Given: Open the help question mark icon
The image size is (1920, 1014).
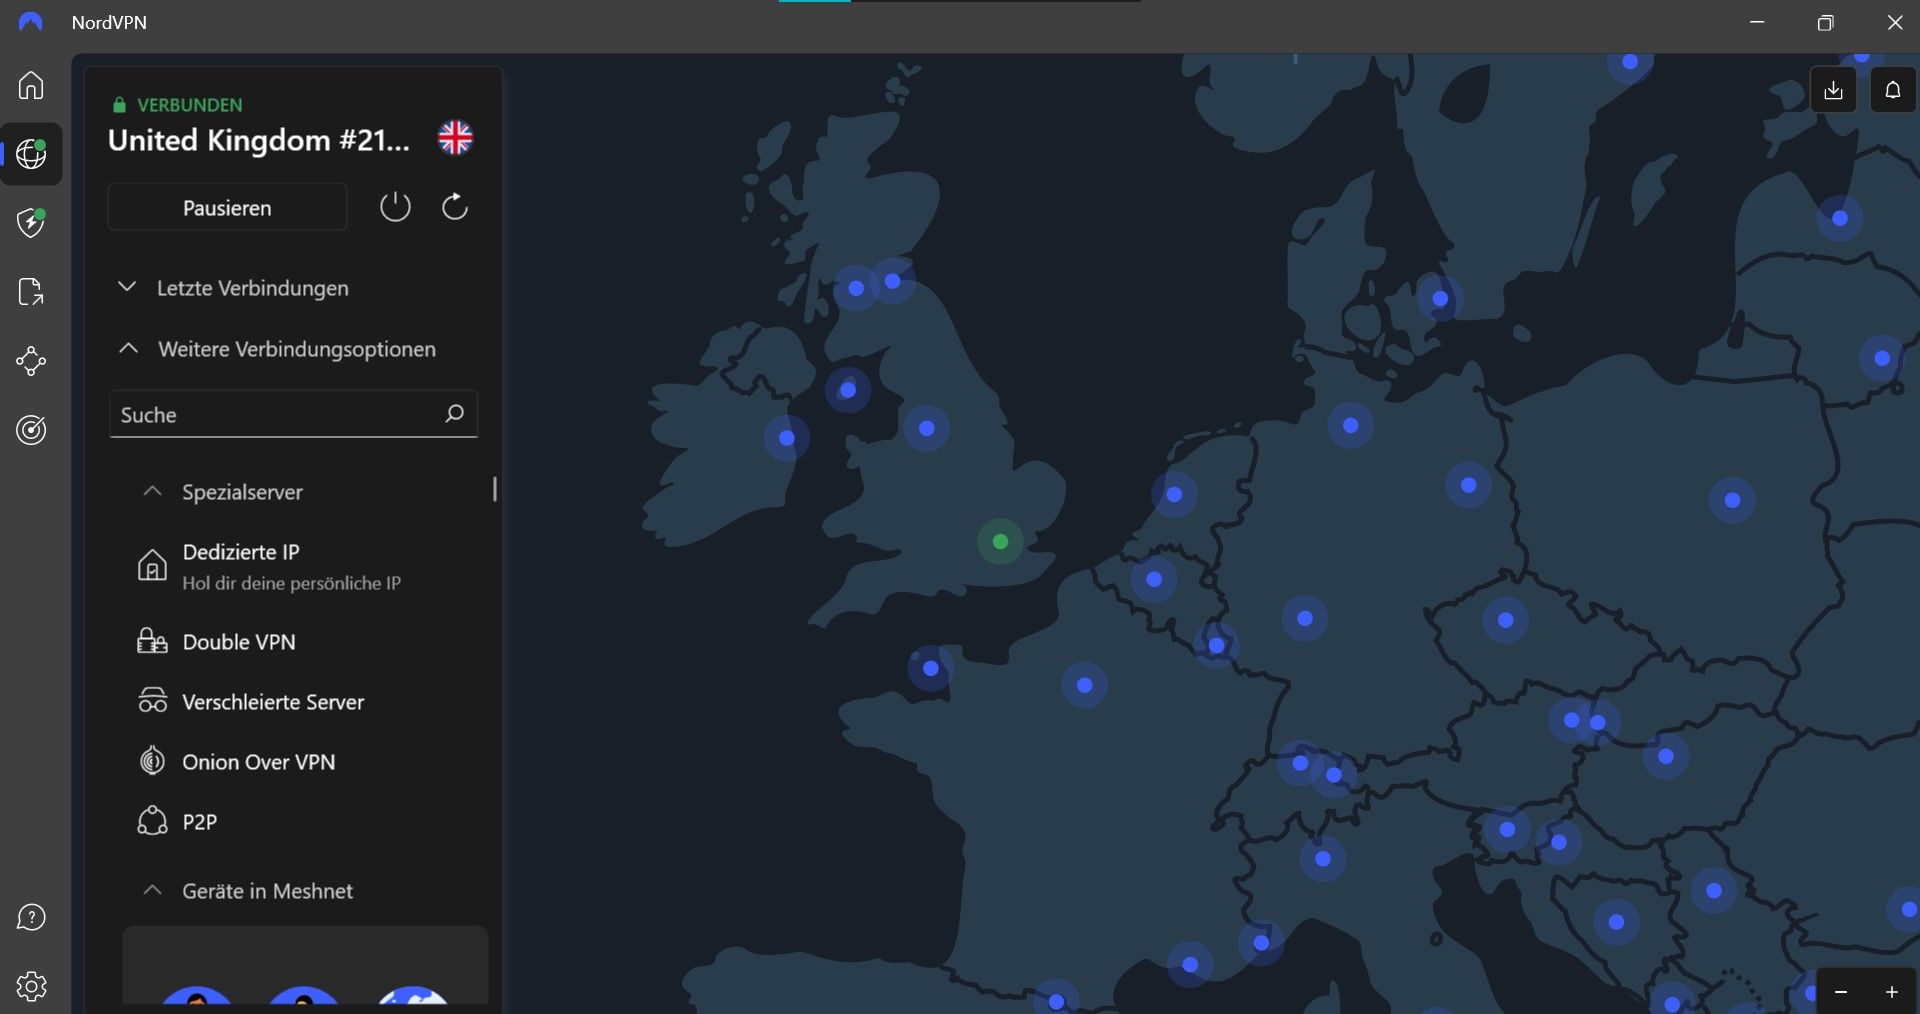Looking at the screenshot, I should pyautogui.click(x=31, y=917).
